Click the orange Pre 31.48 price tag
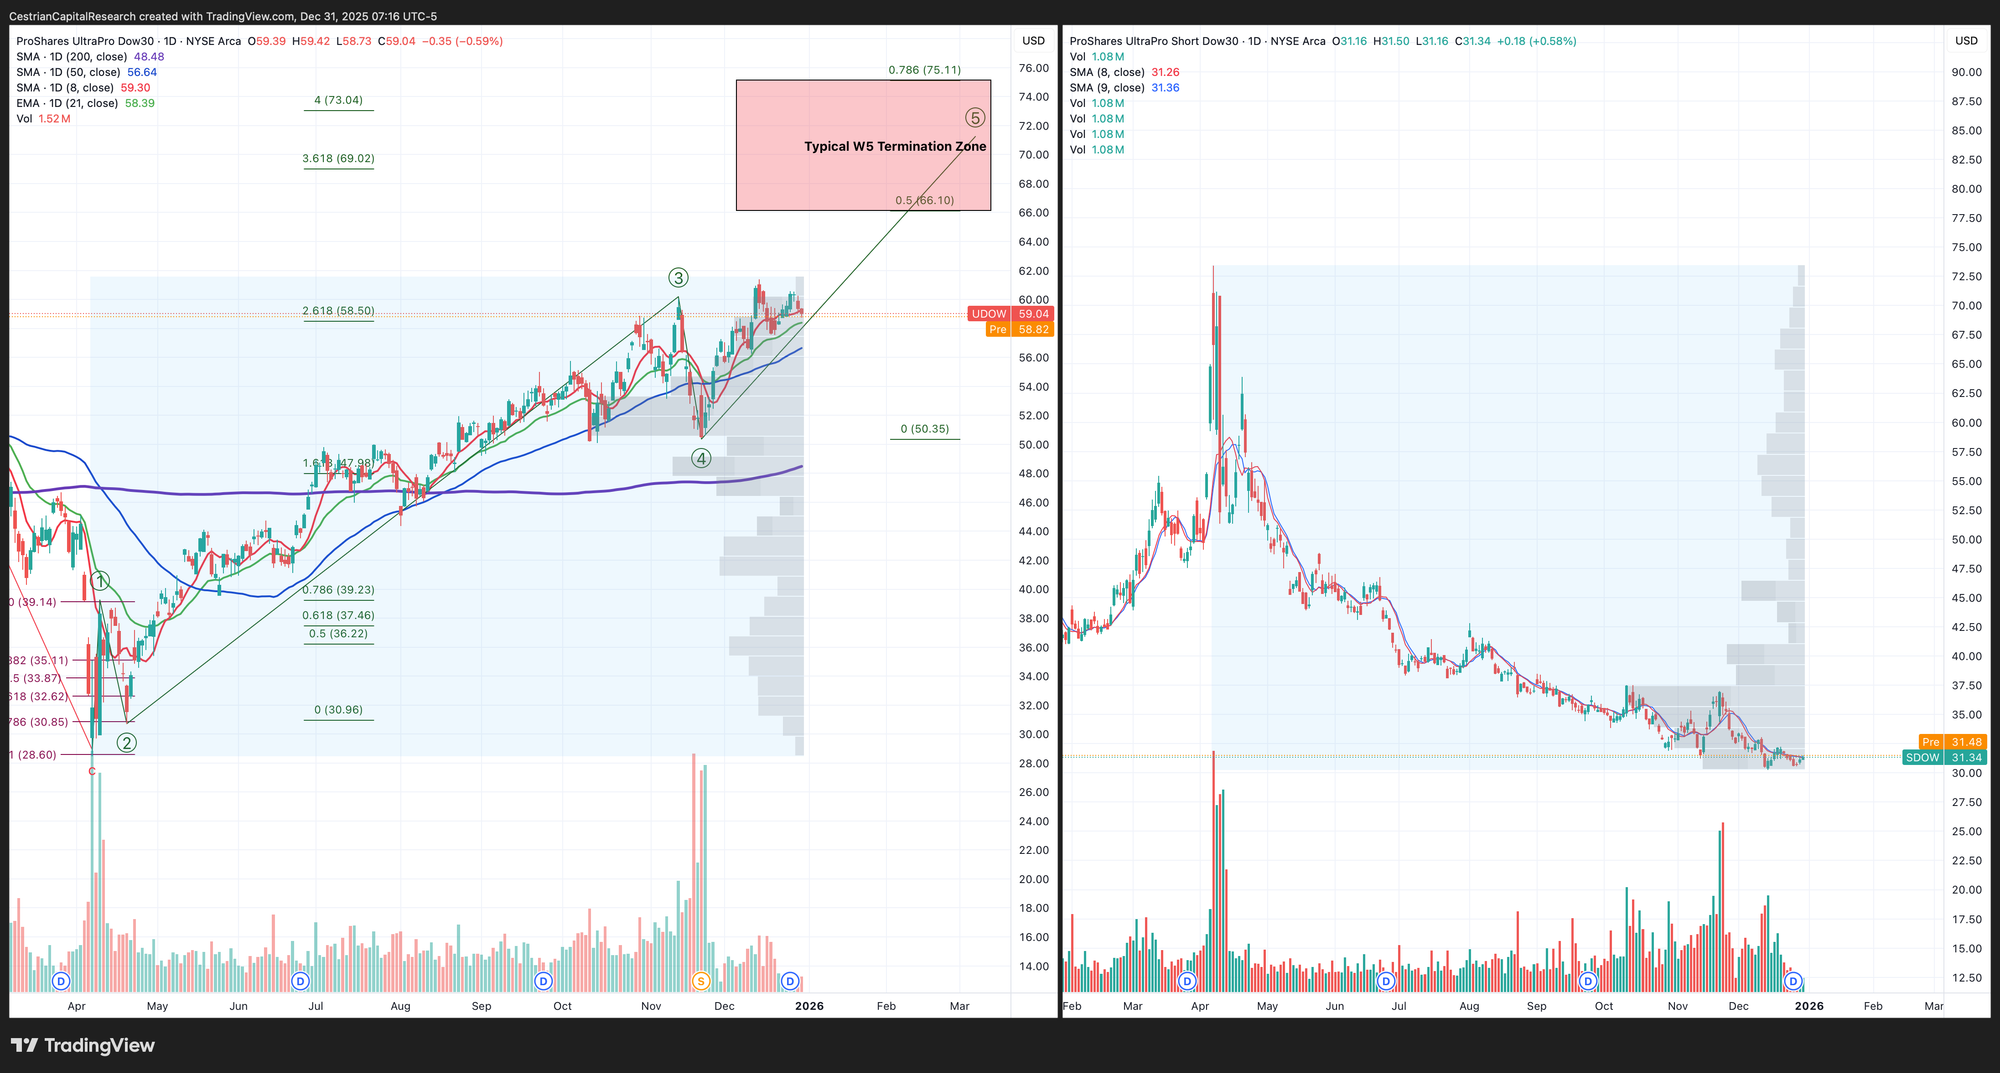 1953,742
